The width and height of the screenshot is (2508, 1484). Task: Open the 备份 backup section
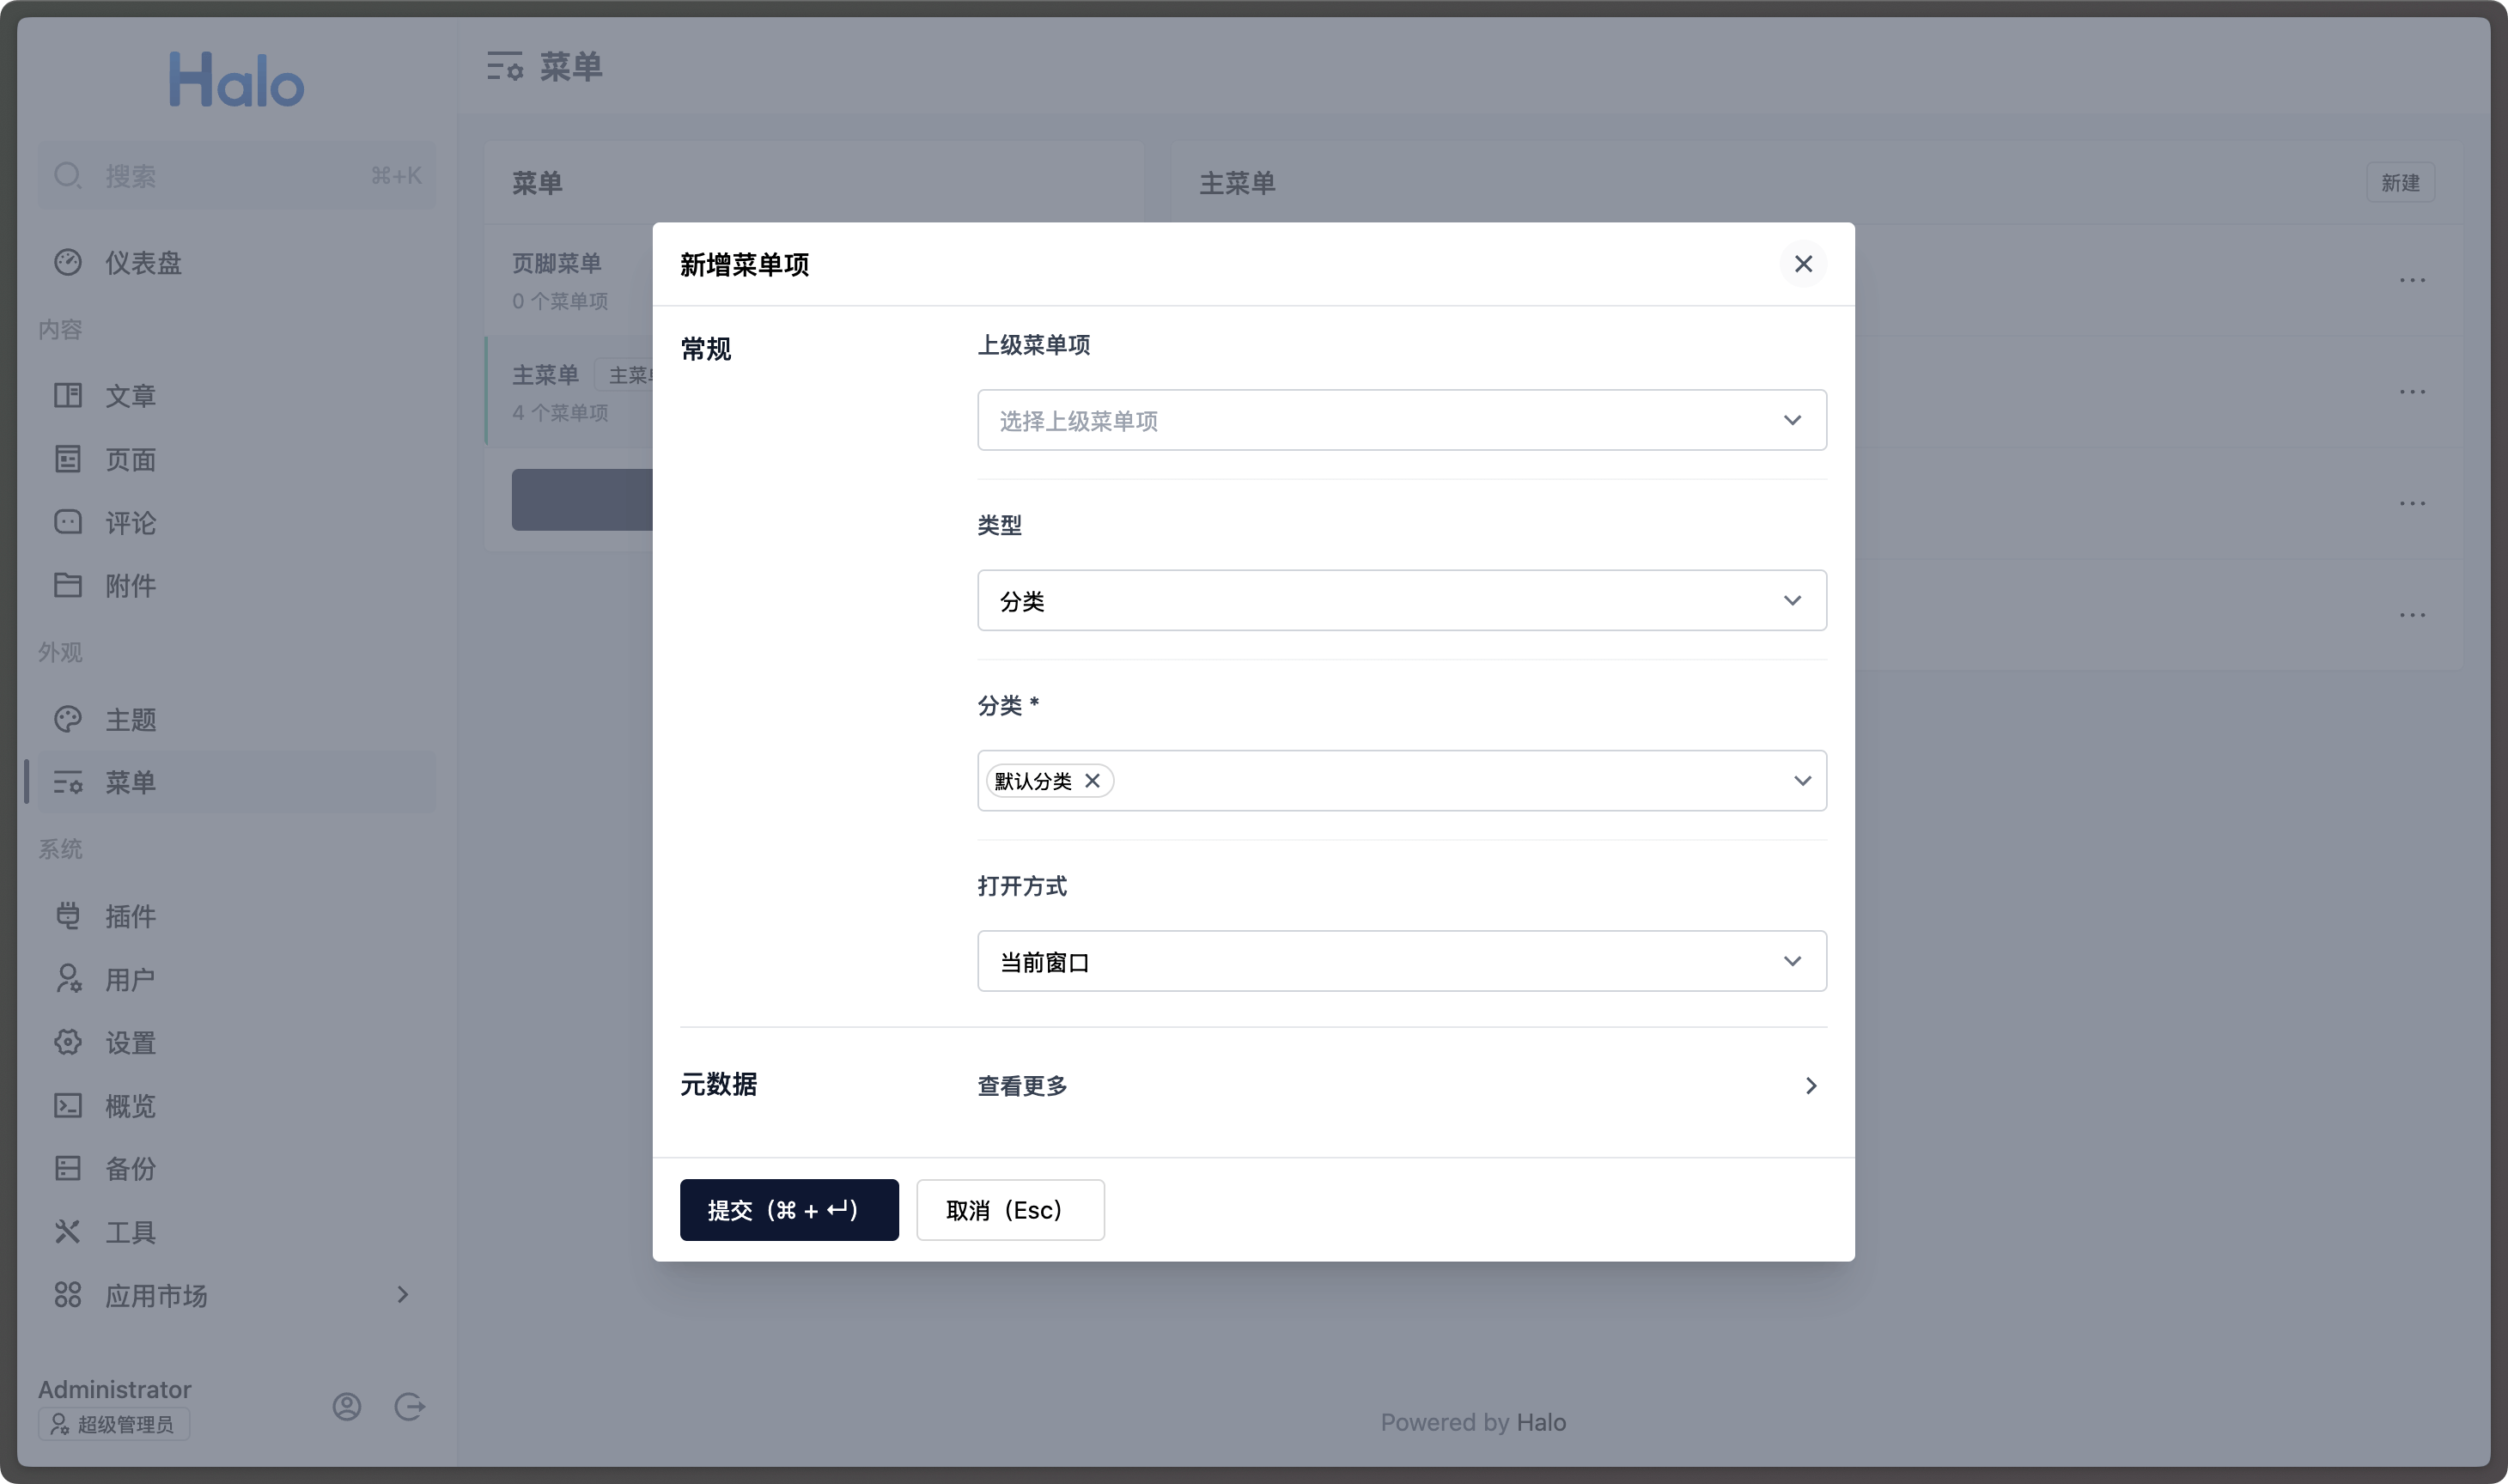coord(68,1168)
